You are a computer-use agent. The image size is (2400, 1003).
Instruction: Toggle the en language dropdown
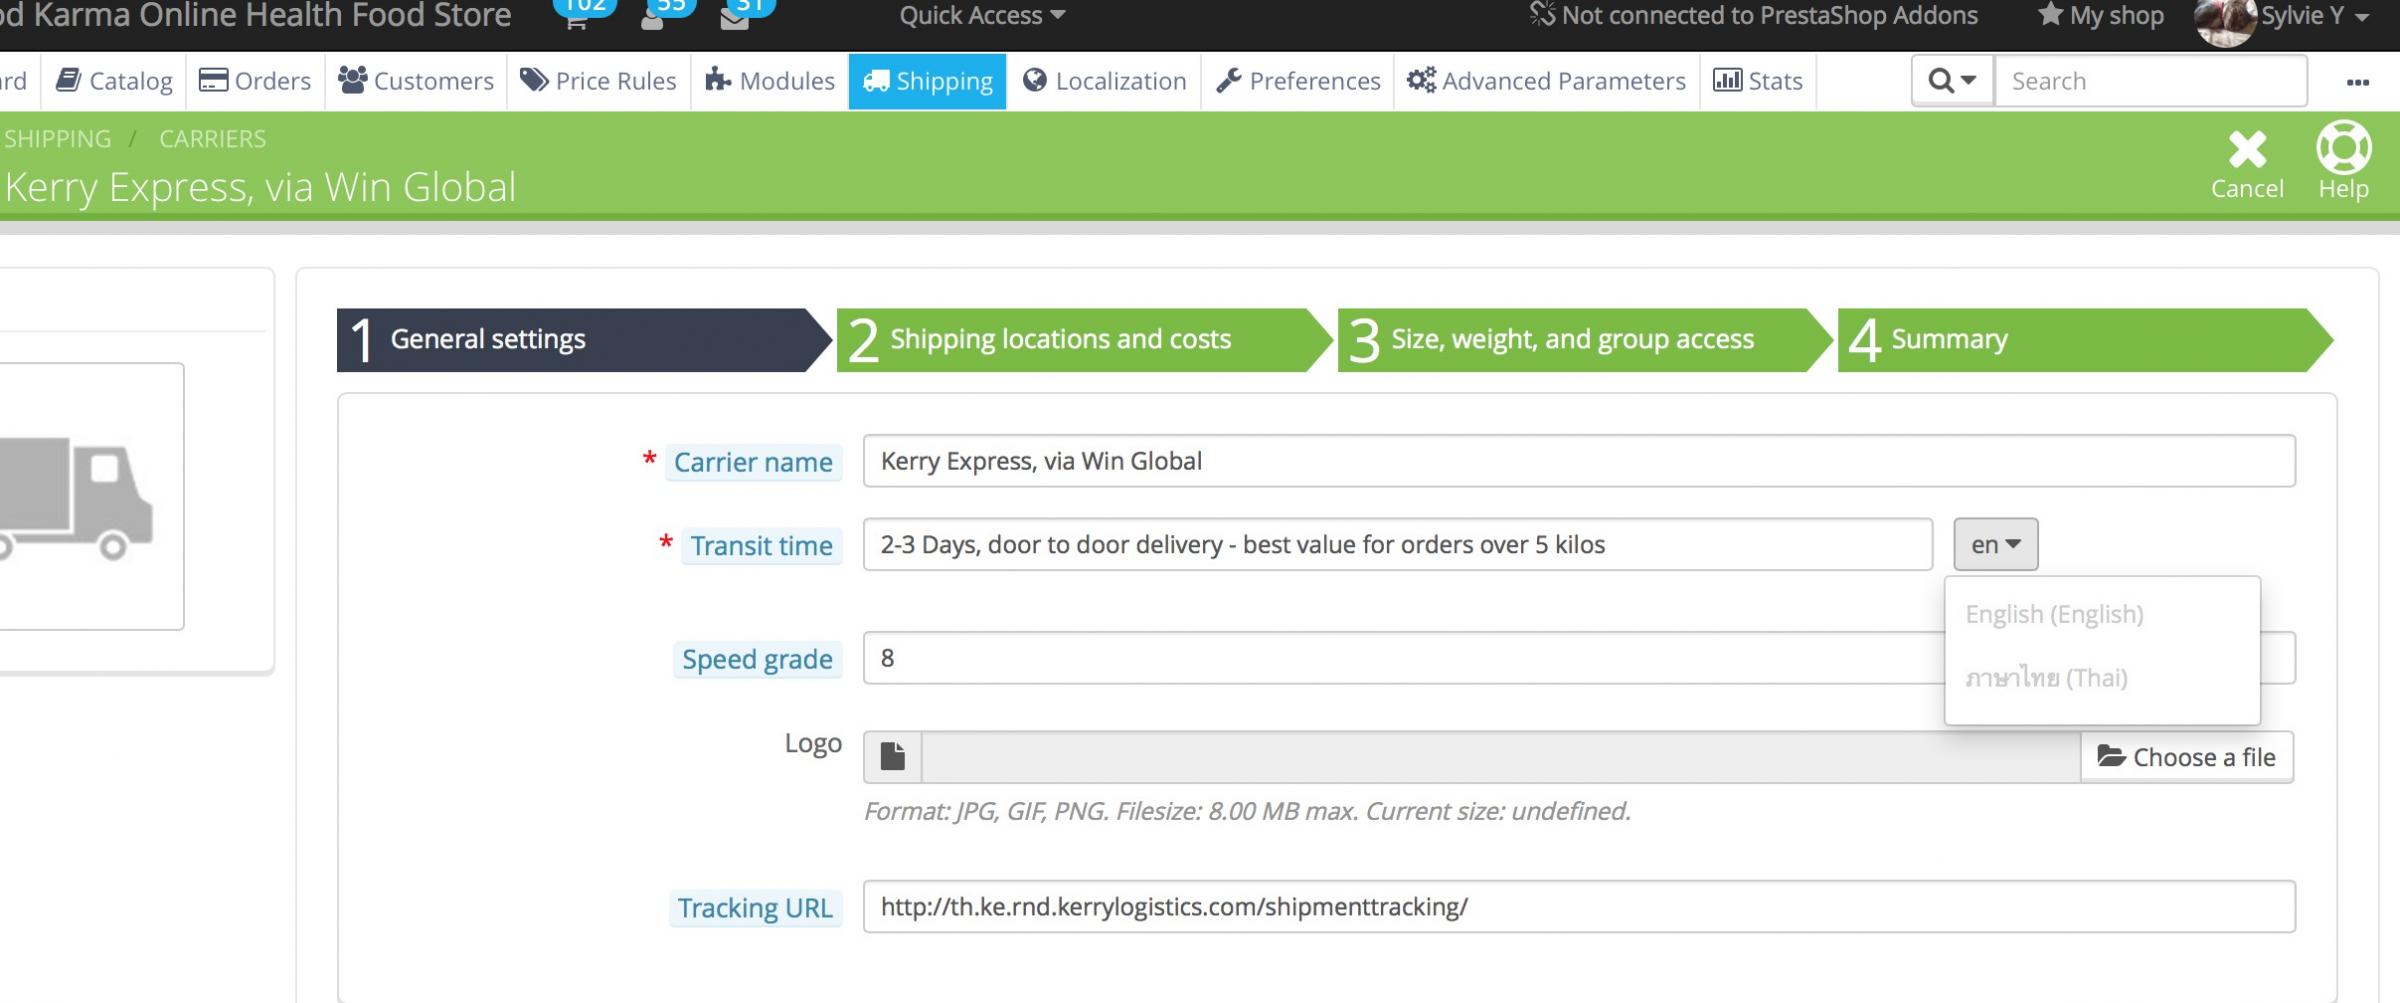pyautogui.click(x=1995, y=545)
